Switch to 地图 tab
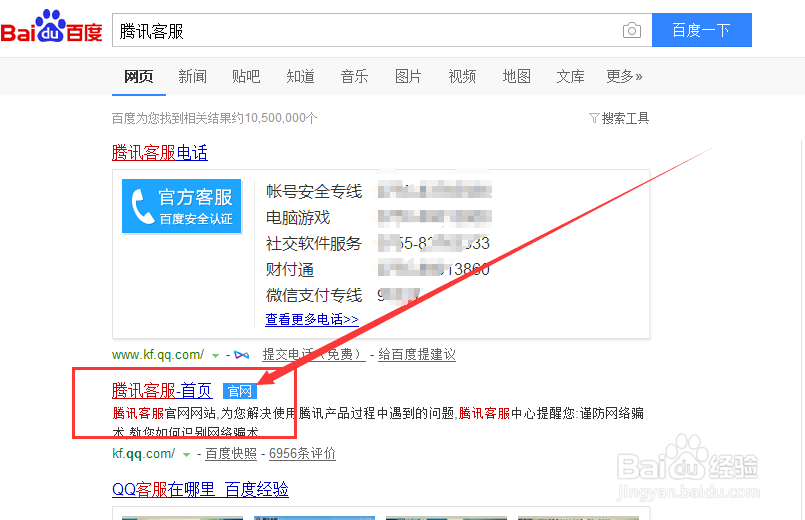The height and width of the screenshot is (520, 805). [516, 76]
